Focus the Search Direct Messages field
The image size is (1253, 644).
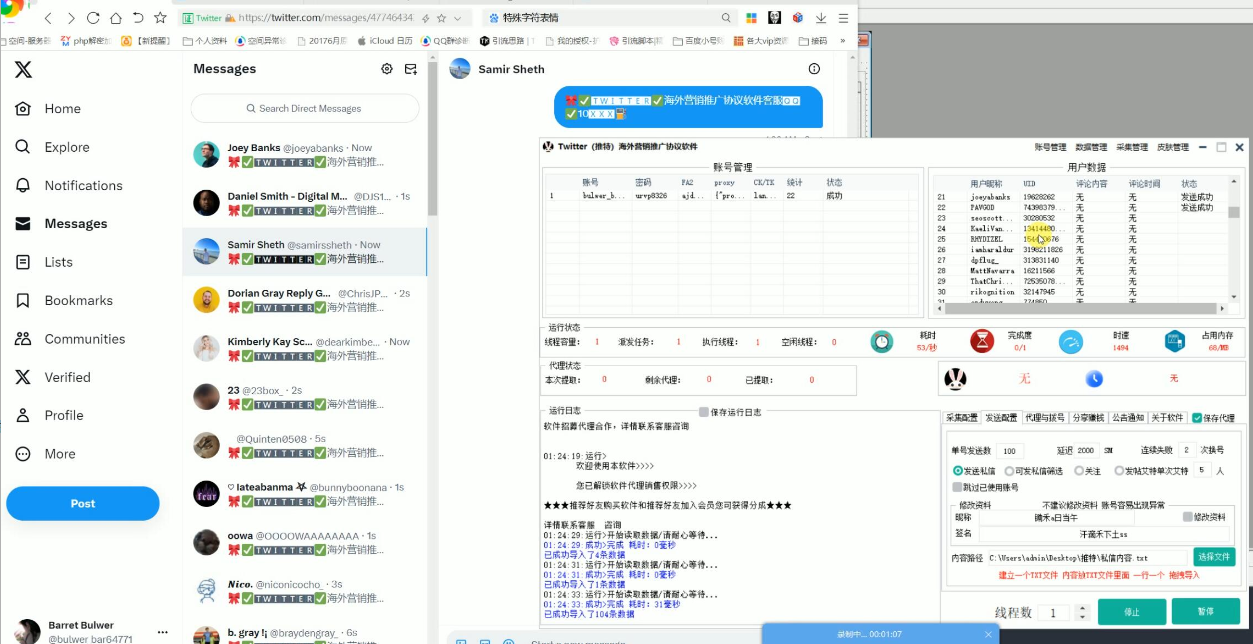(305, 108)
